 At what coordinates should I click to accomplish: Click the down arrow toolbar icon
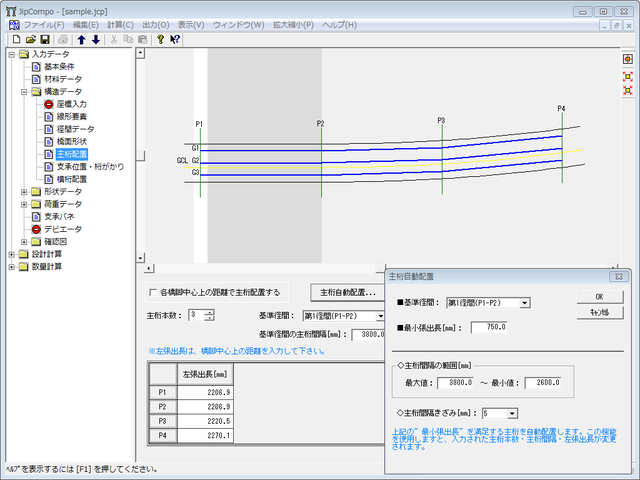[x=96, y=39]
